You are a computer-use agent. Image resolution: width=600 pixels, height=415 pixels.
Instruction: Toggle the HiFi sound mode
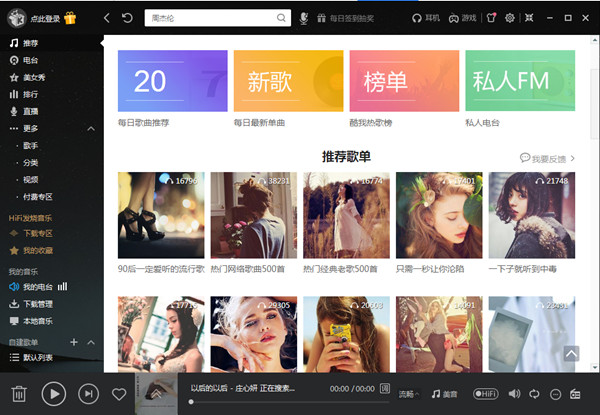click(486, 394)
